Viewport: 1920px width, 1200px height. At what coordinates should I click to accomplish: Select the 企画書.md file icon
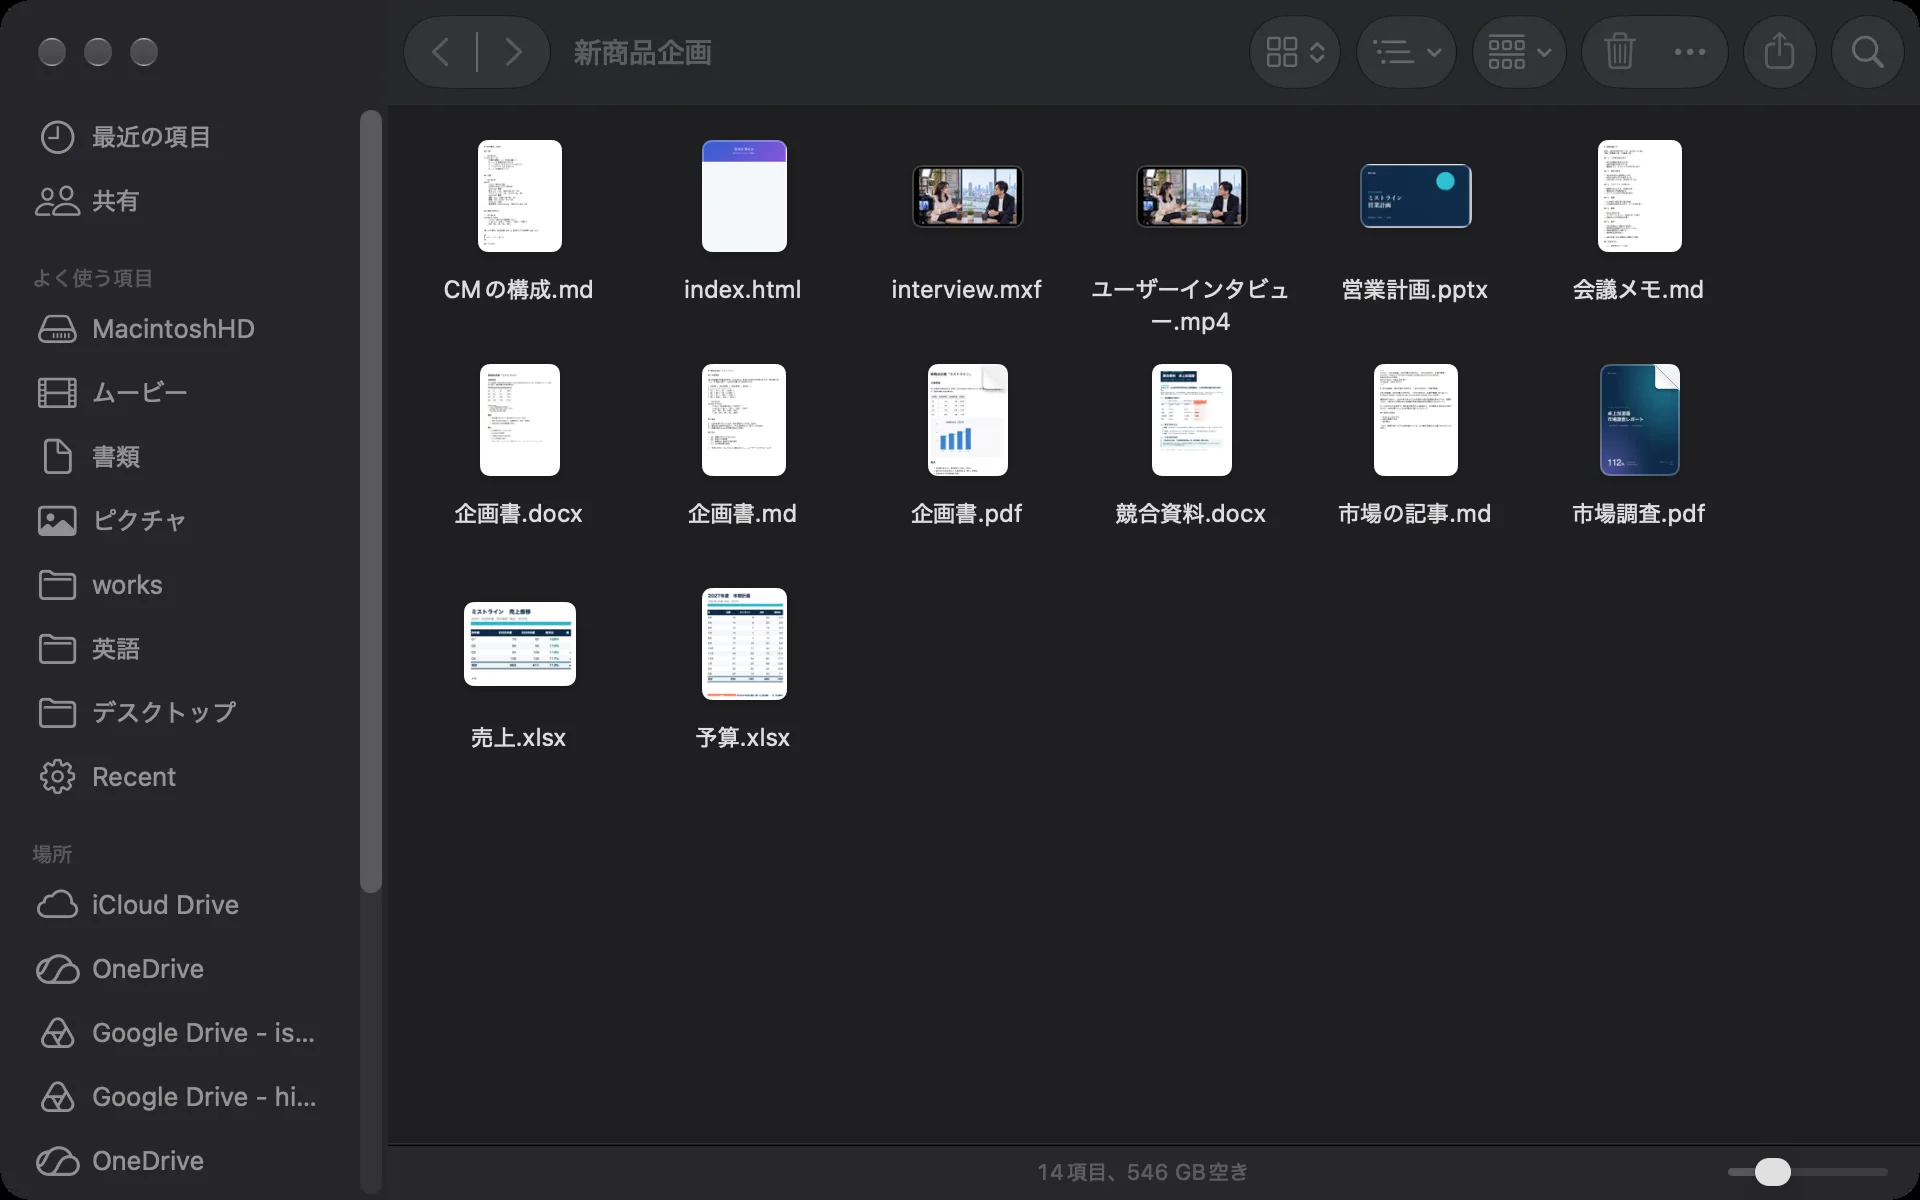click(744, 420)
